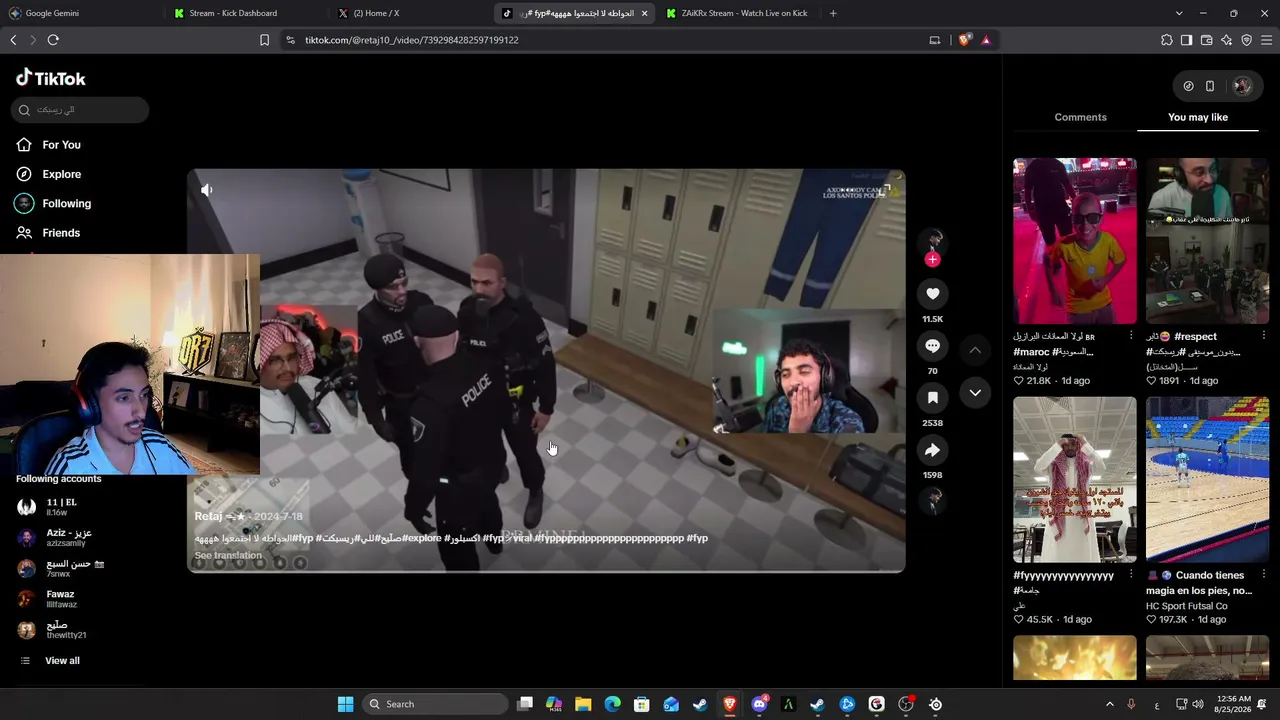The height and width of the screenshot is (720, 1280).
Task: Open options for the Cuando tienes video
Action: point(1264,575)
